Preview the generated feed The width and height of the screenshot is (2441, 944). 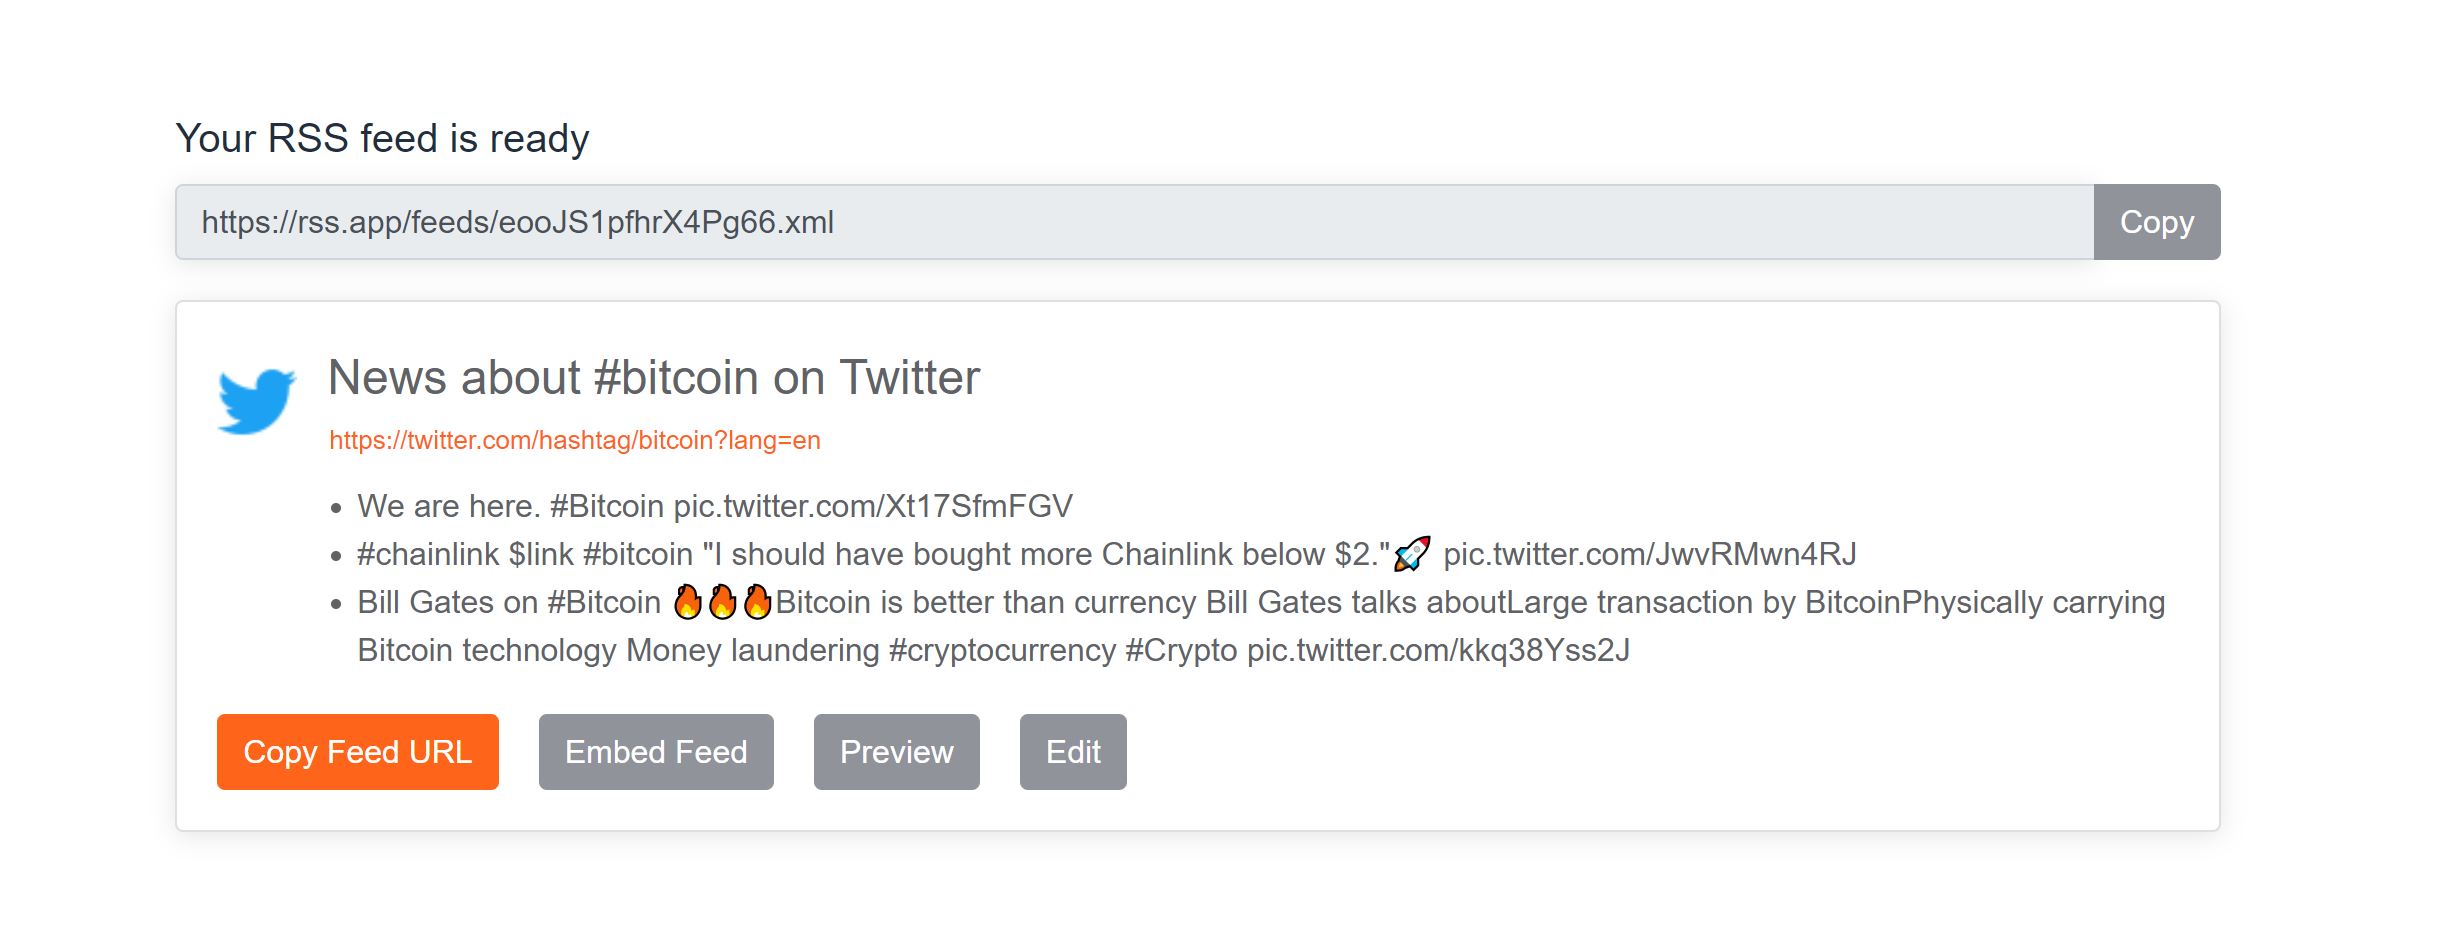click(897, 752)
